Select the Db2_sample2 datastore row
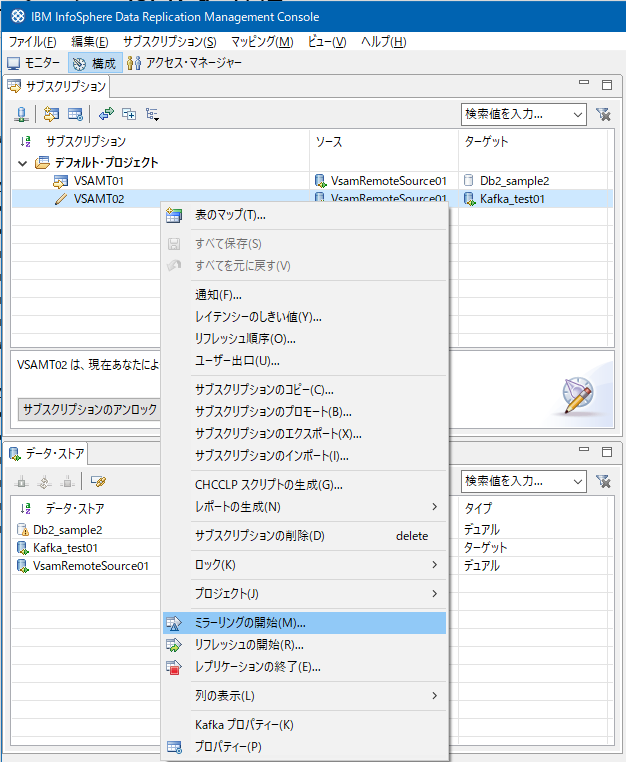626x762 pixels. click(x=86, y=530)
